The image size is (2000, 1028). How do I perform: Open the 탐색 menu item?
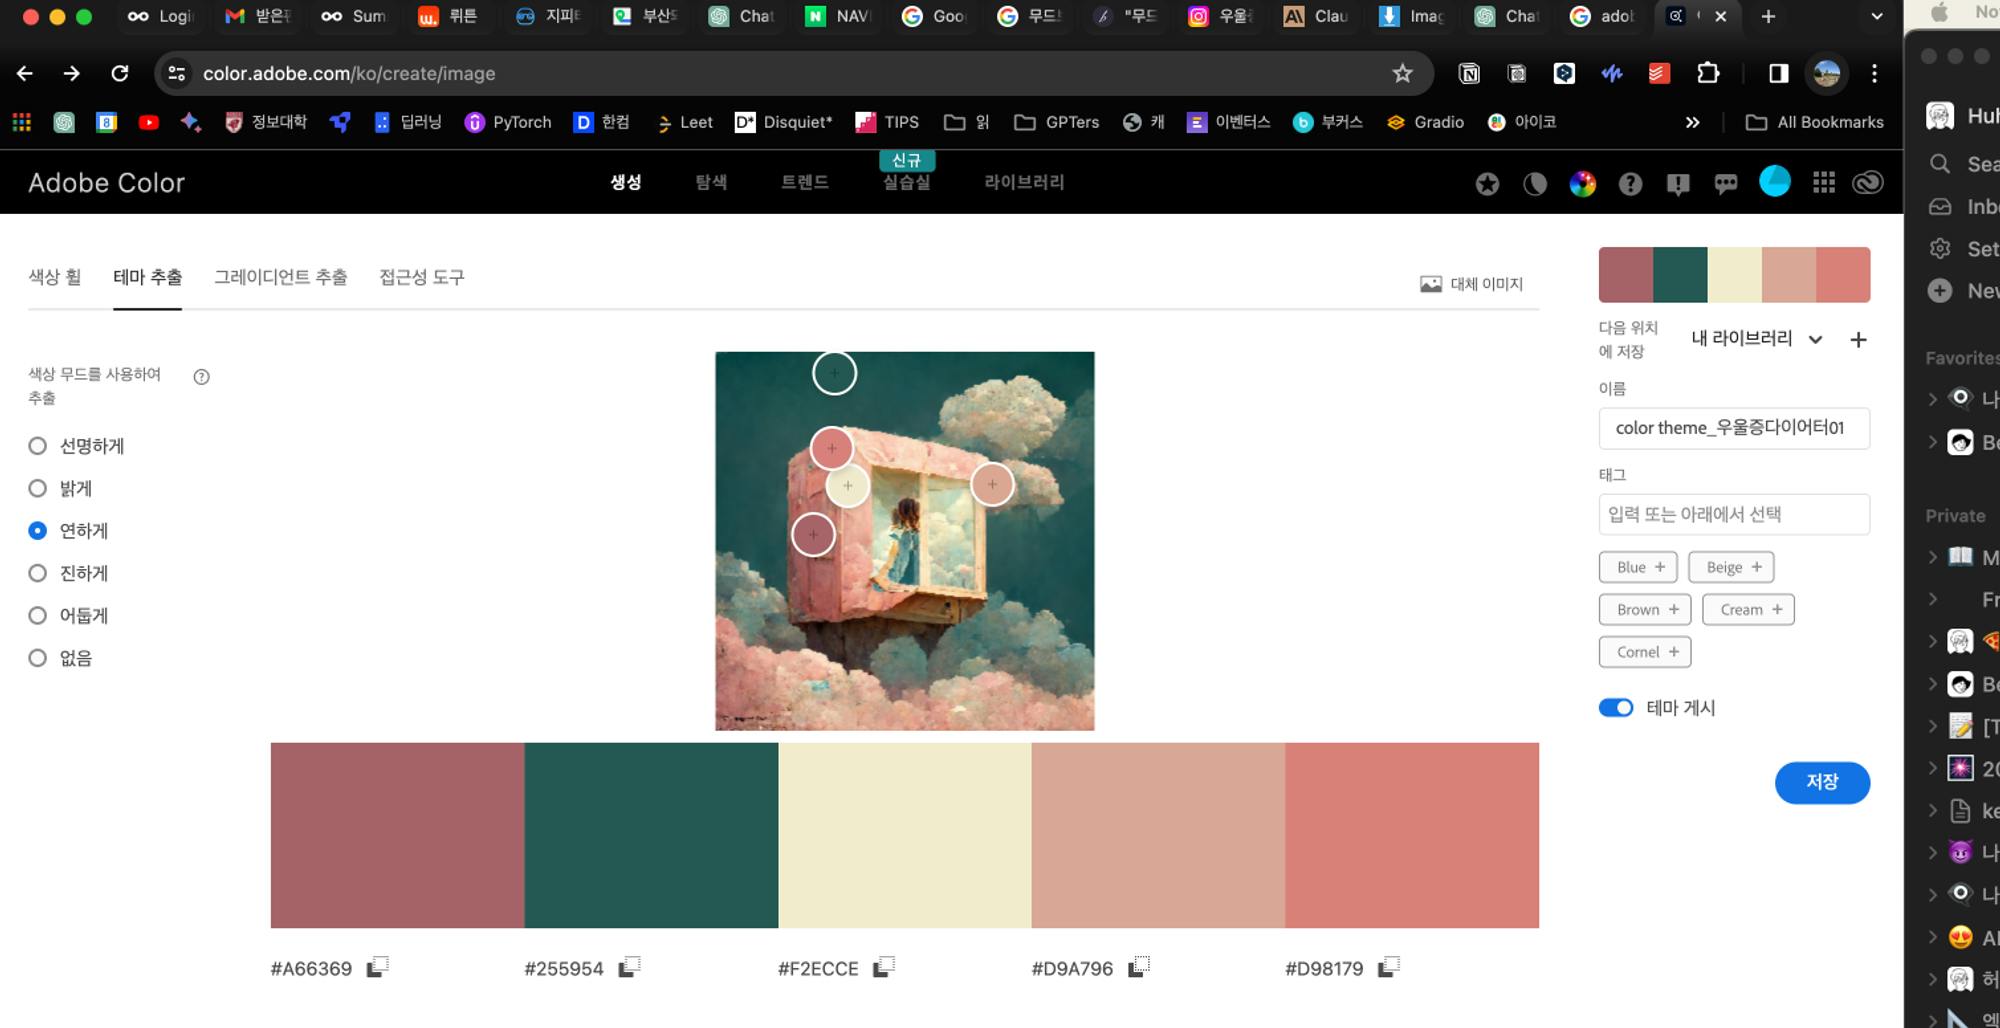click(x=711, y=182)
